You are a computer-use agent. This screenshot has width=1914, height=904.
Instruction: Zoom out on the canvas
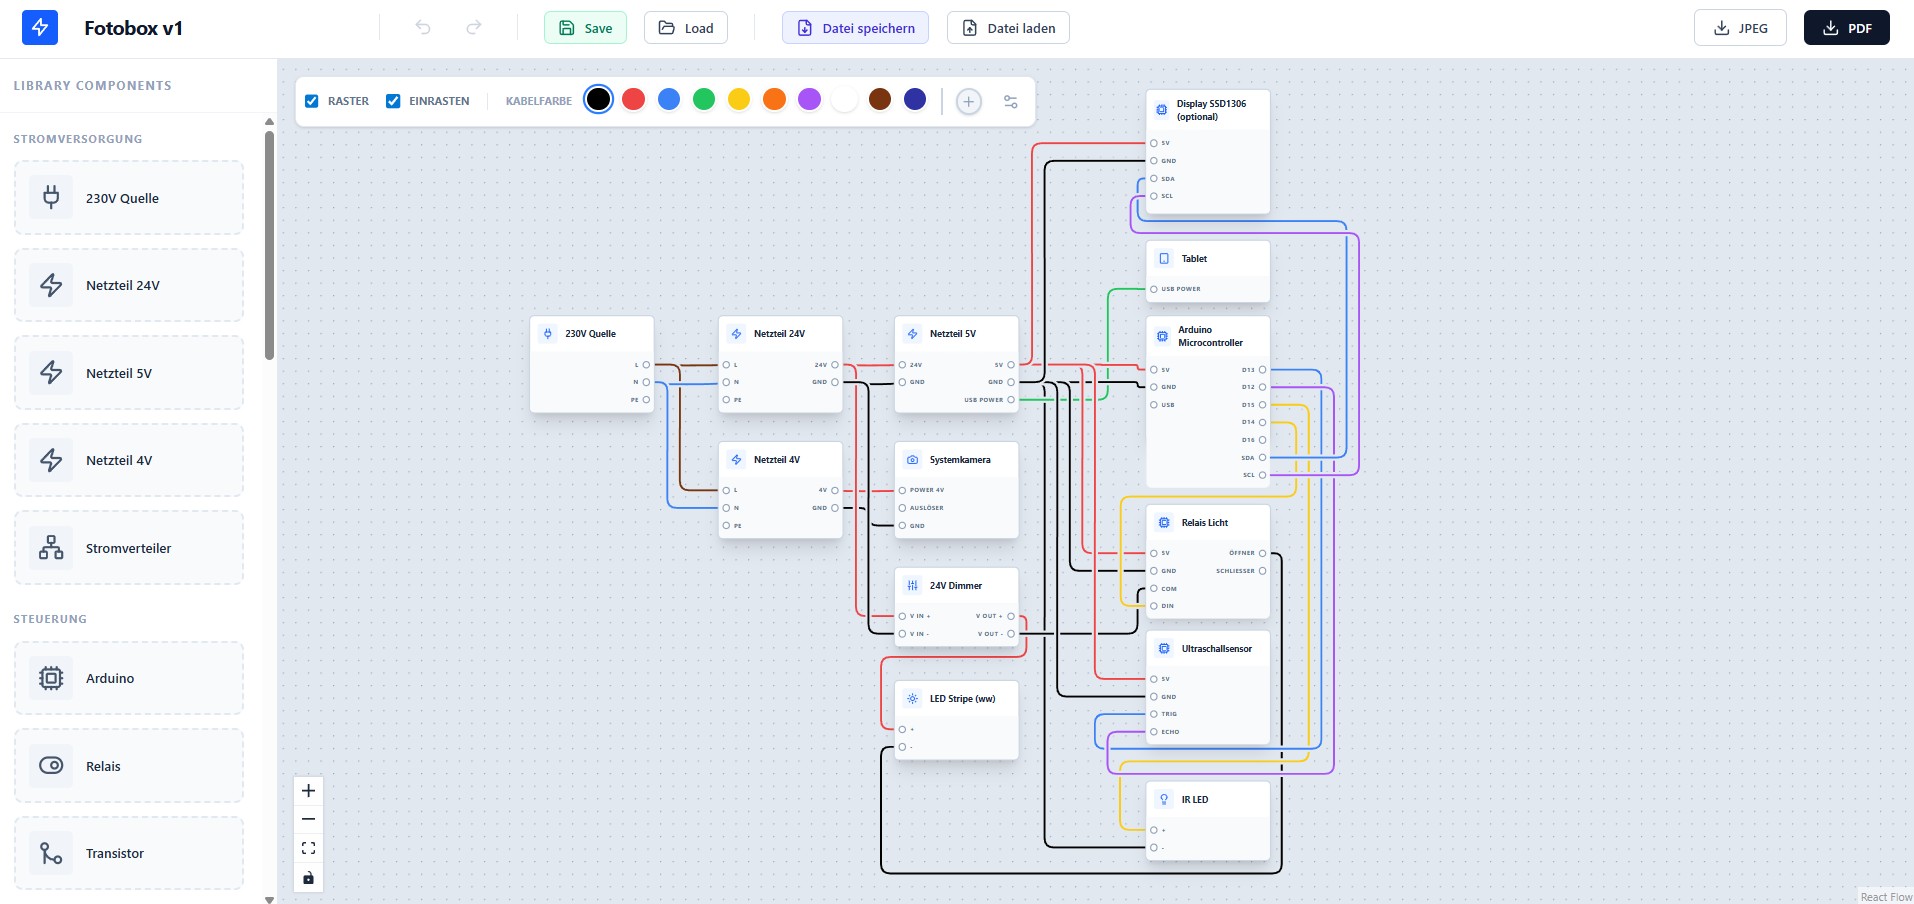point(309,819)
